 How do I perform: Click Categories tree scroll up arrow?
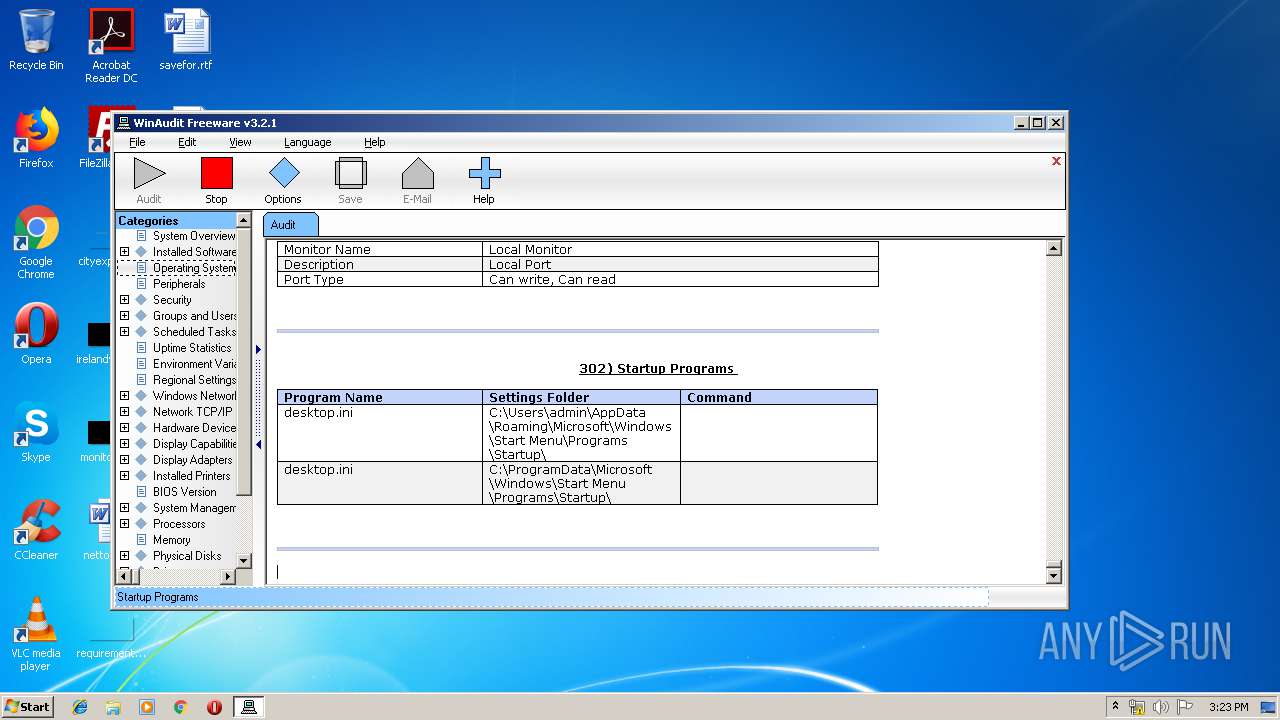pyautogui.click(x=243, y=220)
